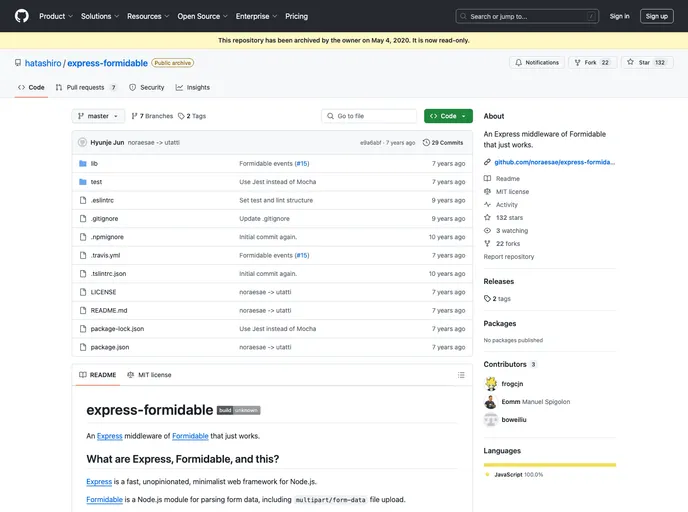Switch to the Pull requests tab
This screenshot has height=512, width=688.
click(x=86, y=88)
